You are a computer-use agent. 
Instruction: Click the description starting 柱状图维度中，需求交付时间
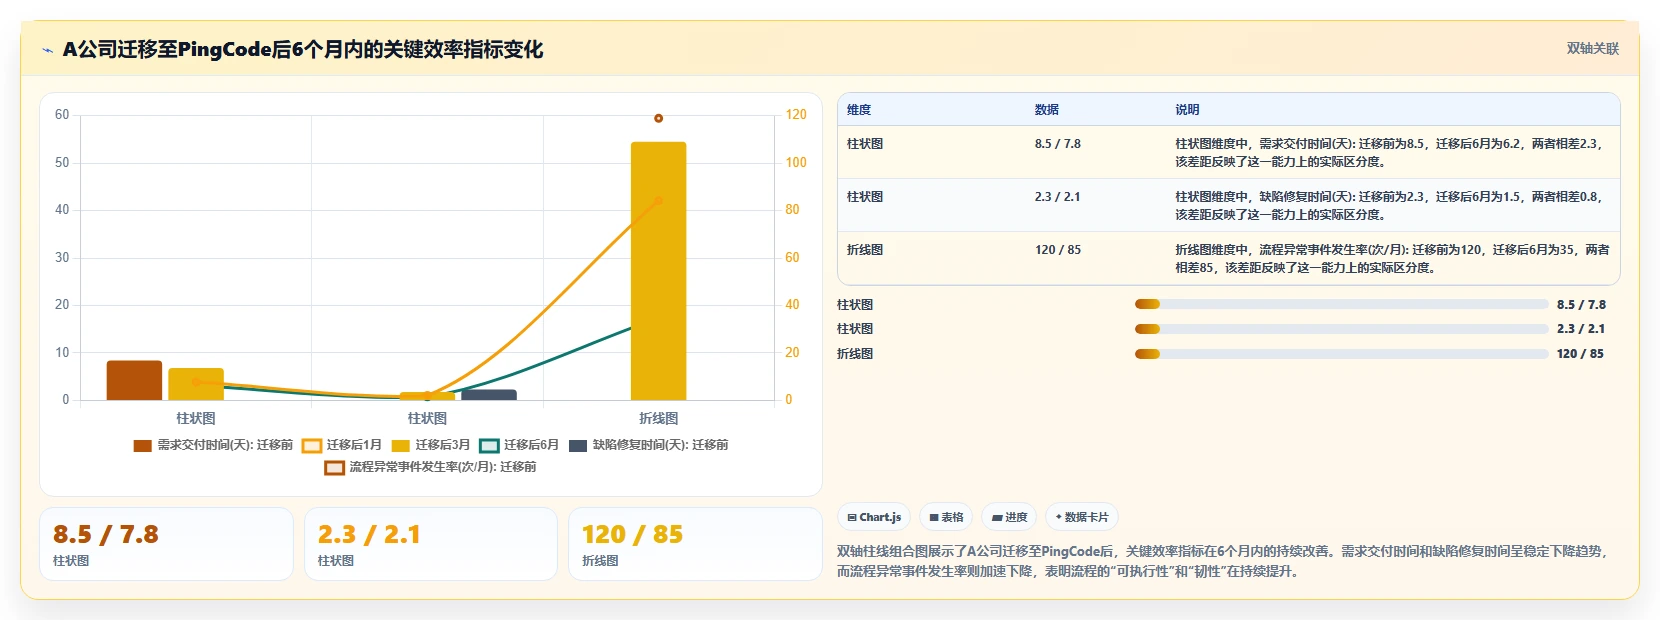pyautogui.click(x=1391, y=153)
